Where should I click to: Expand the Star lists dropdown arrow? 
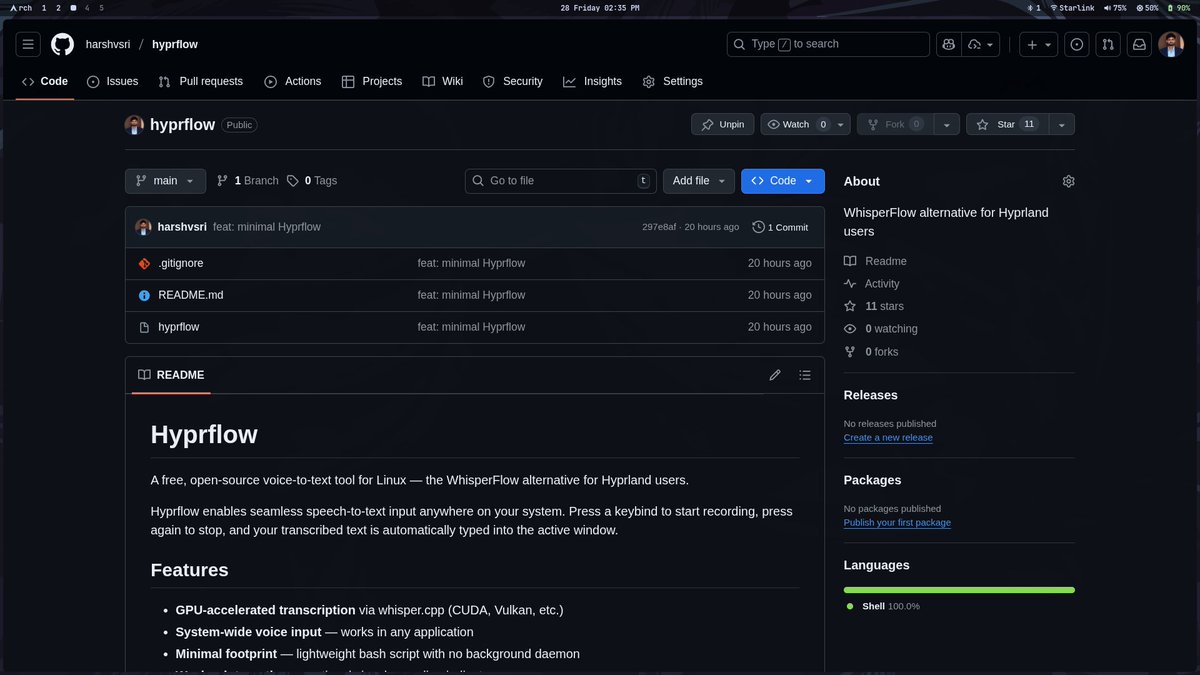tap(1061, 124)
